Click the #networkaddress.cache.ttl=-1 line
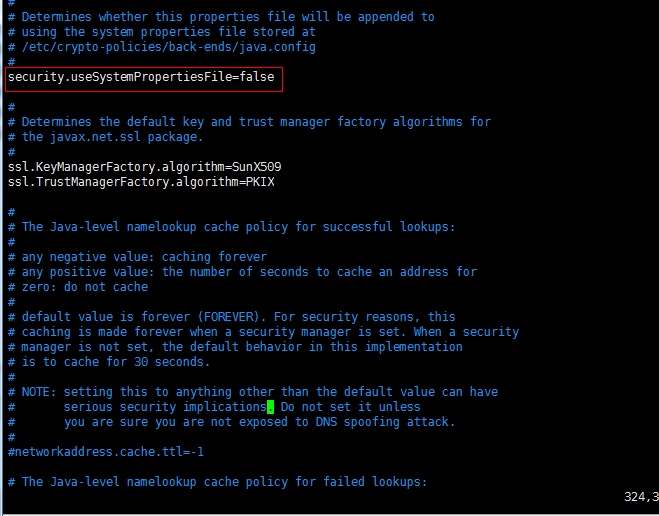659x516 pixels. tap(105, 452)
